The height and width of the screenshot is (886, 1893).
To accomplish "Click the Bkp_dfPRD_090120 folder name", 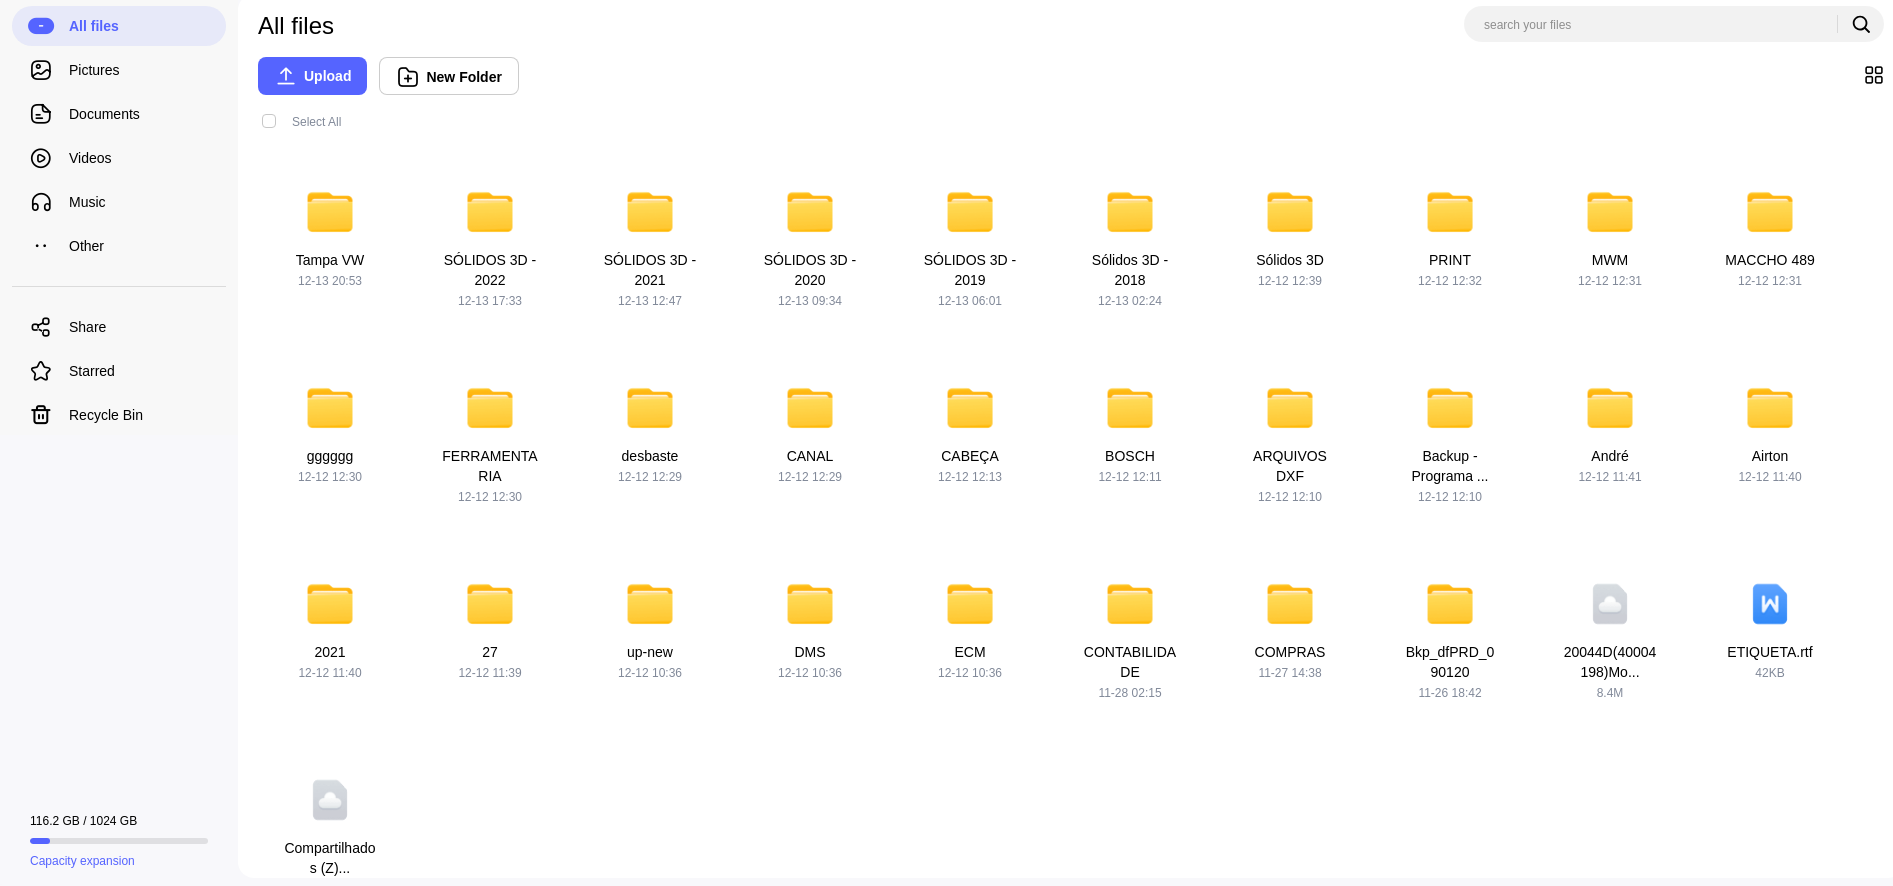I will tap(1450, 662).
